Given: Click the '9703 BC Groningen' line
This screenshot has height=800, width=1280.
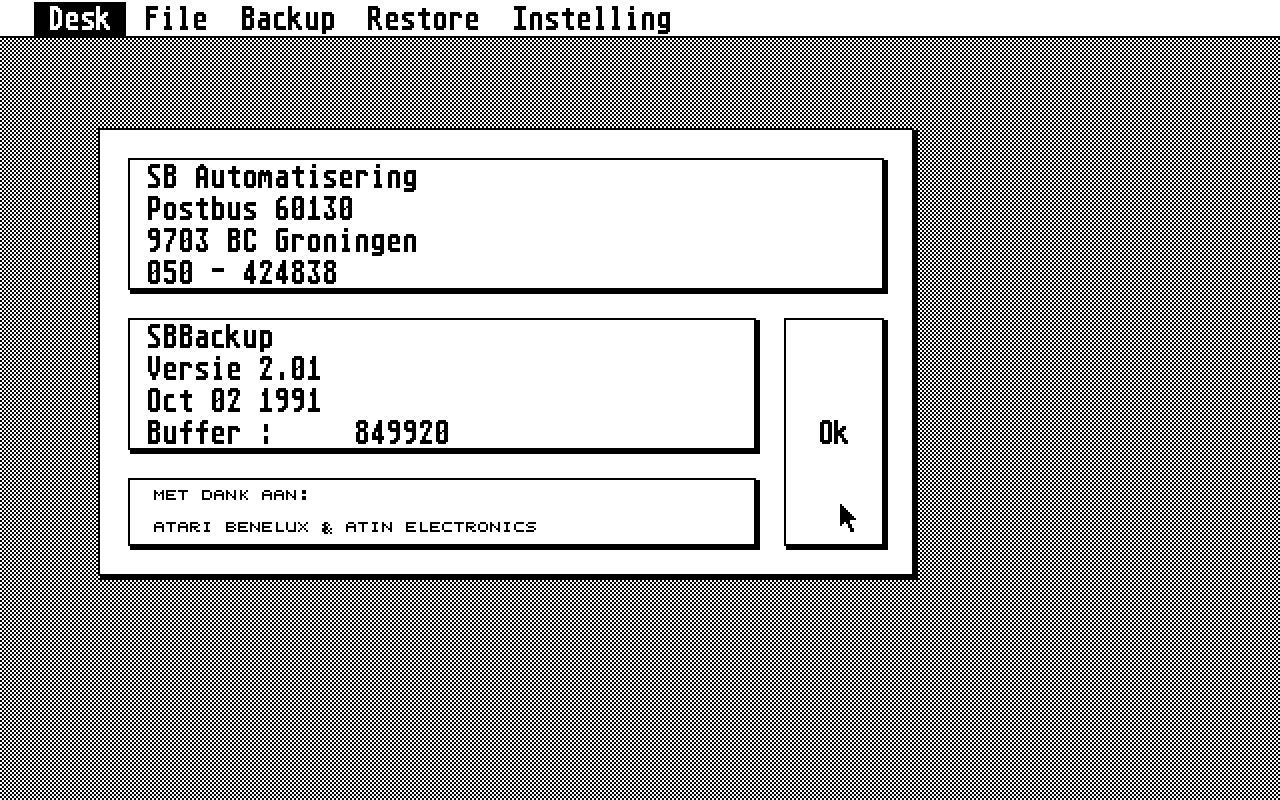Looking at the screenshot, I should coord(282,241).
